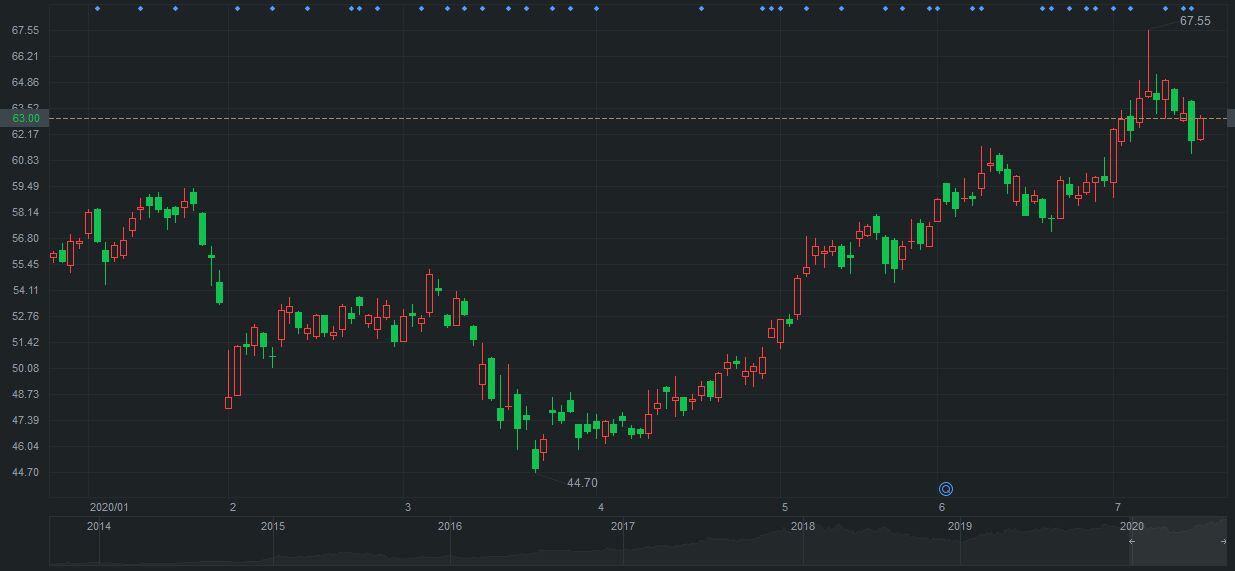Click the blue circular event icon near June

946,489
